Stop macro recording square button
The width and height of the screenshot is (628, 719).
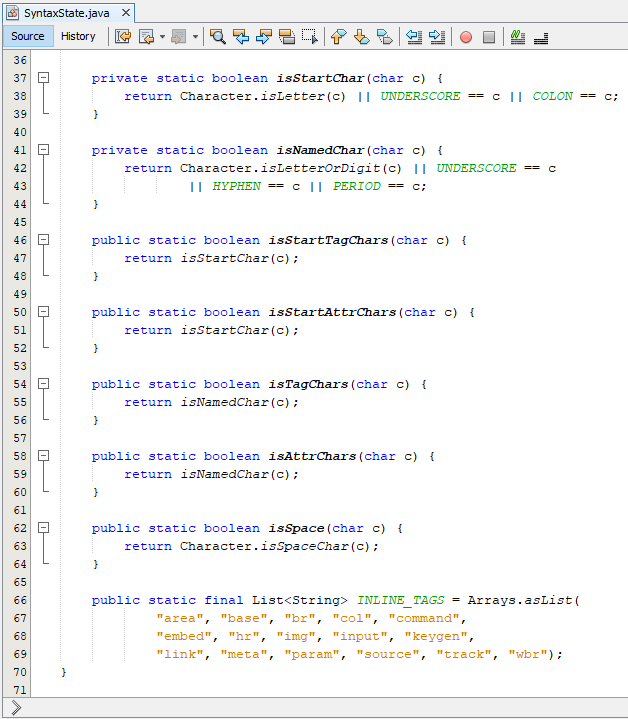tap(489, 37)
